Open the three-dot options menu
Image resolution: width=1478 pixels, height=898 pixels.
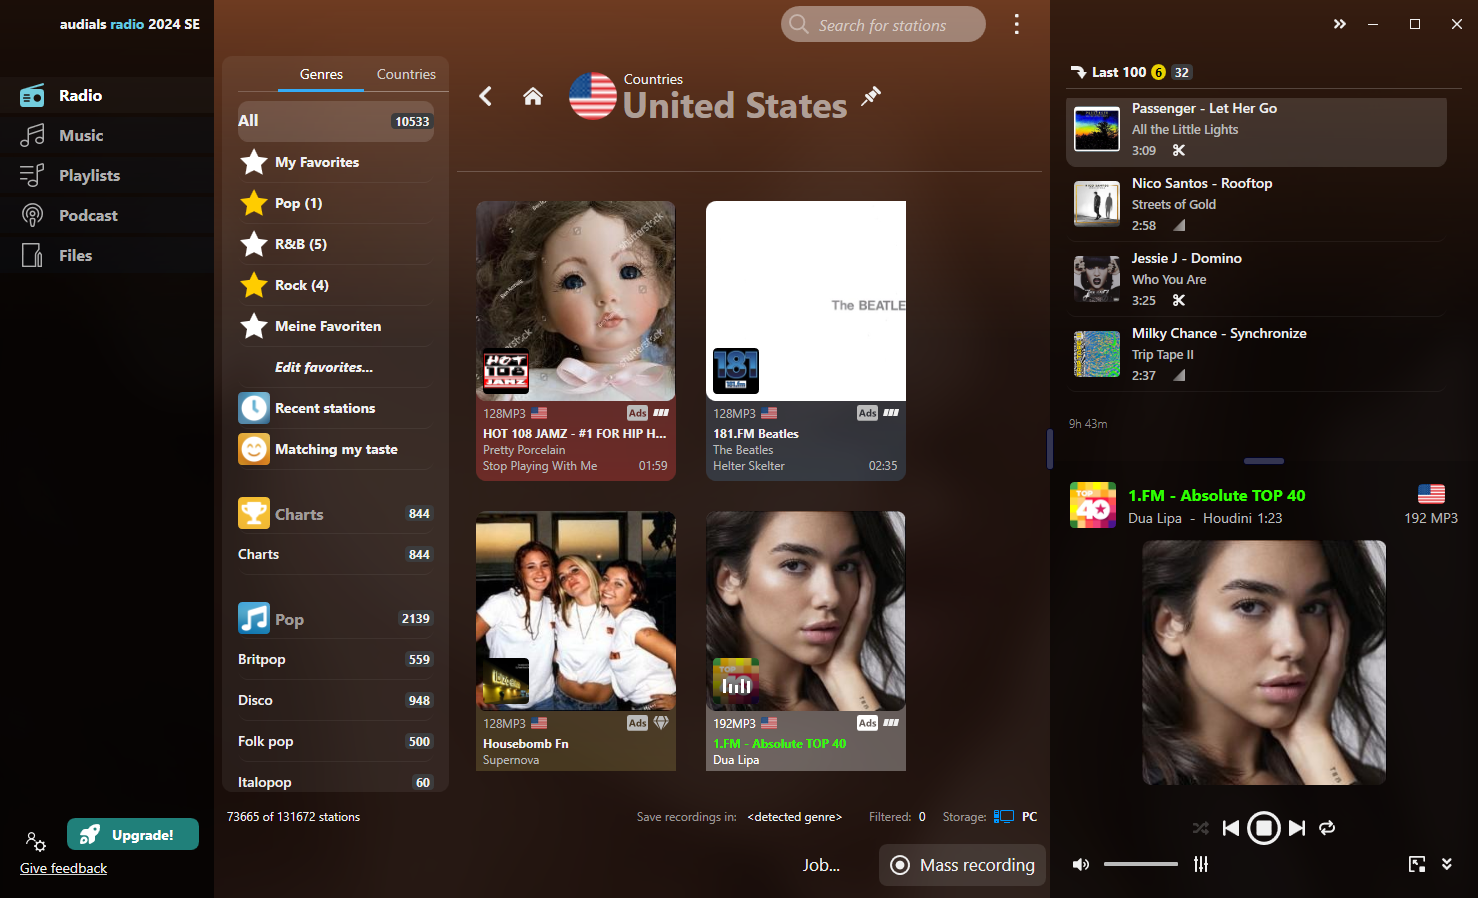(1016, 24)
